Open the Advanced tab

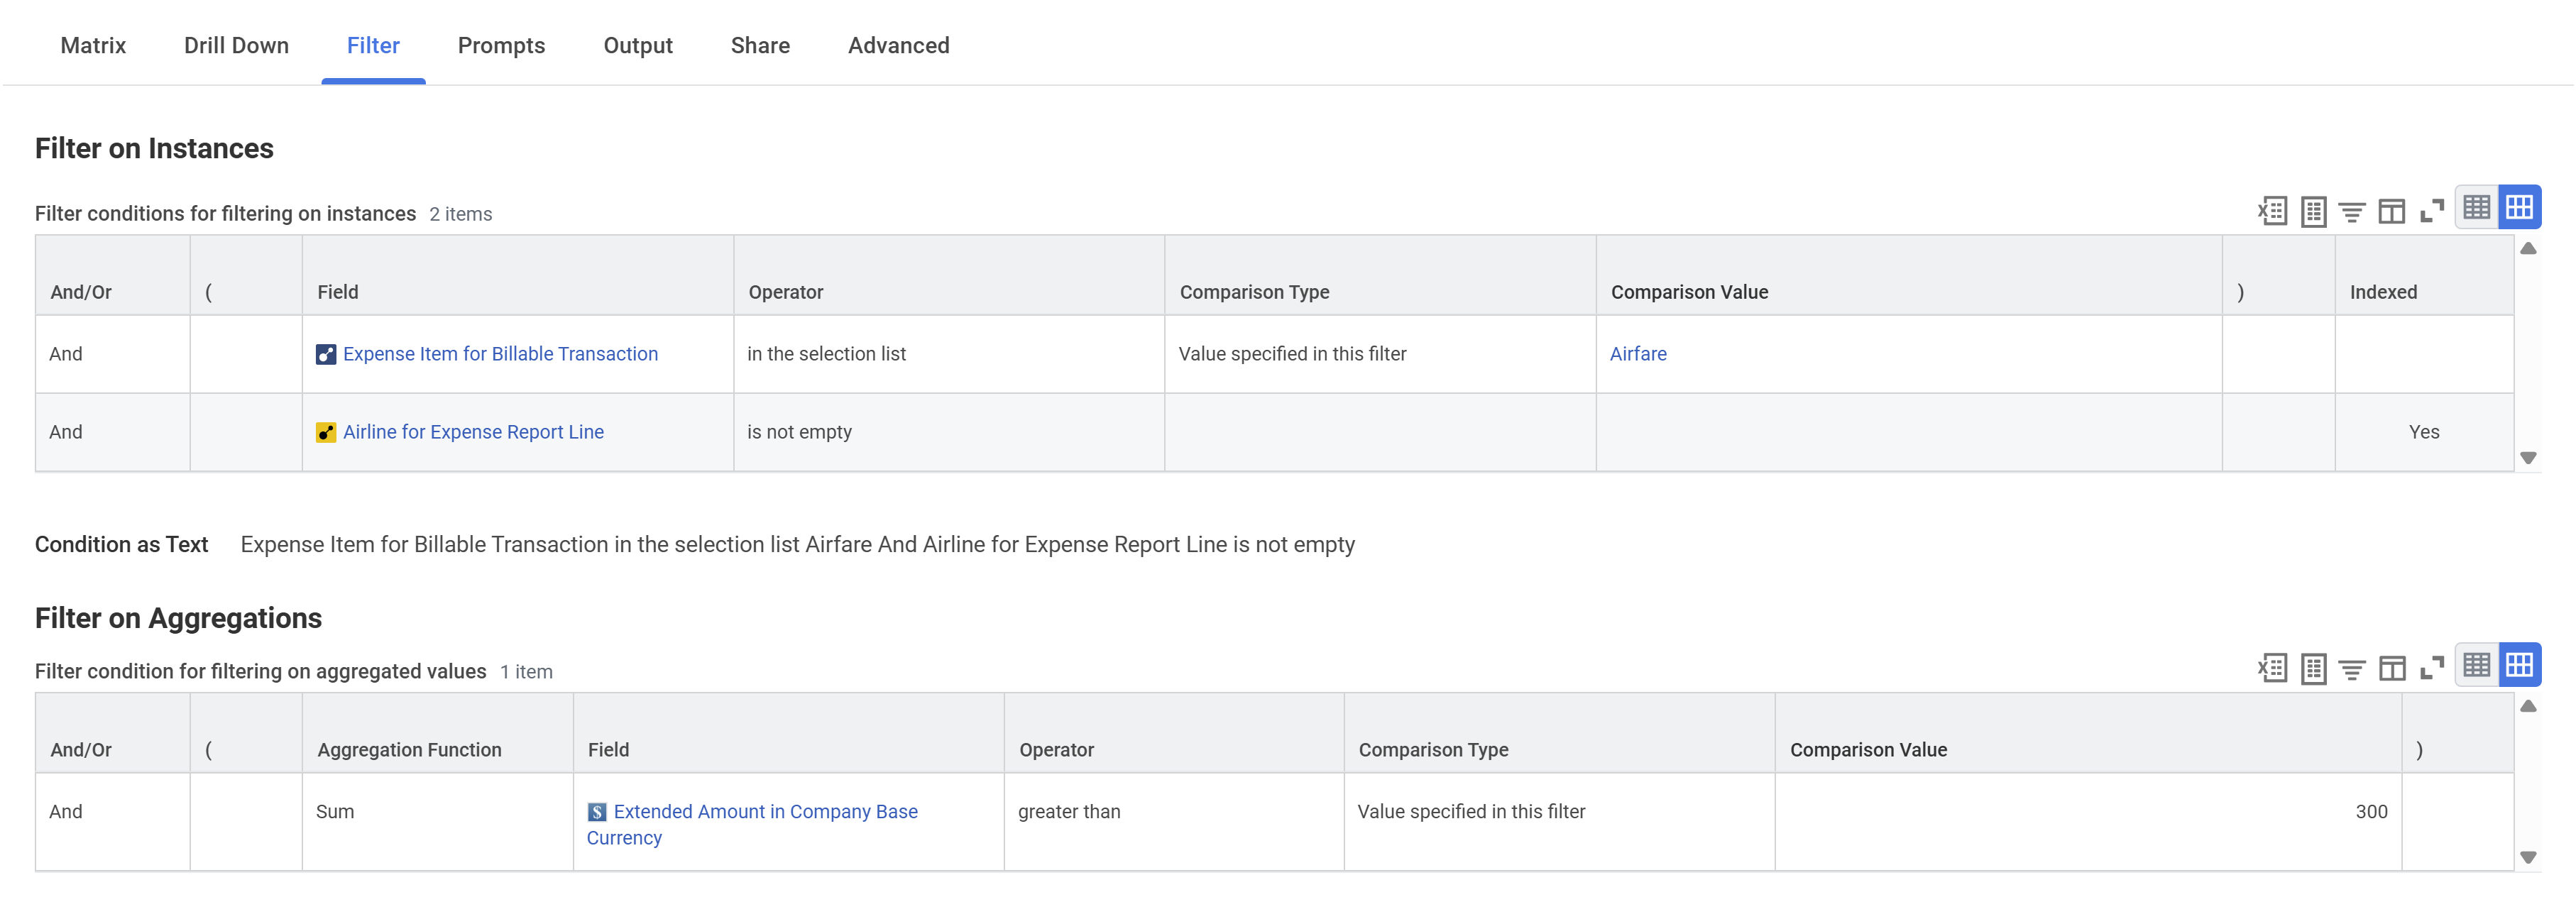898,46
